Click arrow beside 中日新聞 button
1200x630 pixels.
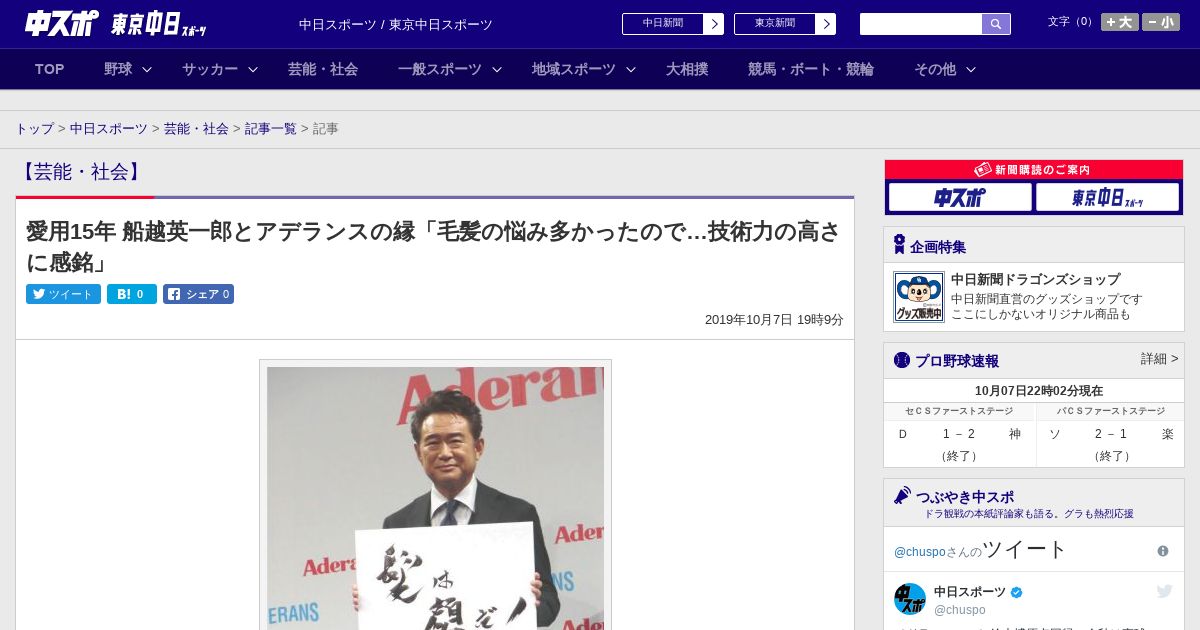[x=714, y=24]
